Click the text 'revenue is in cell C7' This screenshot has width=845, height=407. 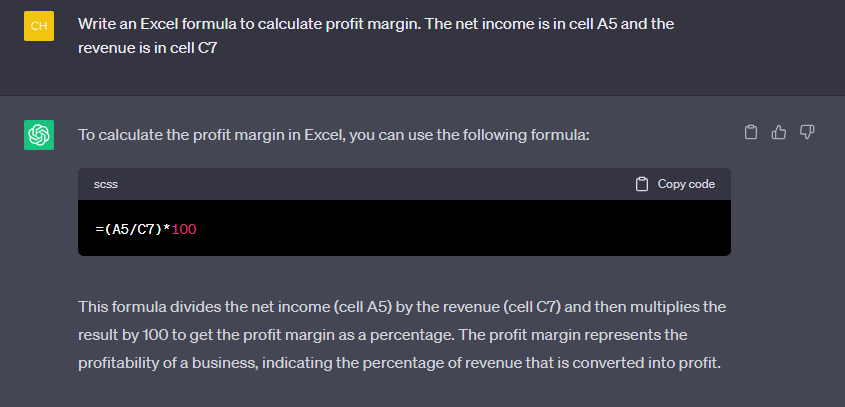coord(147,47)
